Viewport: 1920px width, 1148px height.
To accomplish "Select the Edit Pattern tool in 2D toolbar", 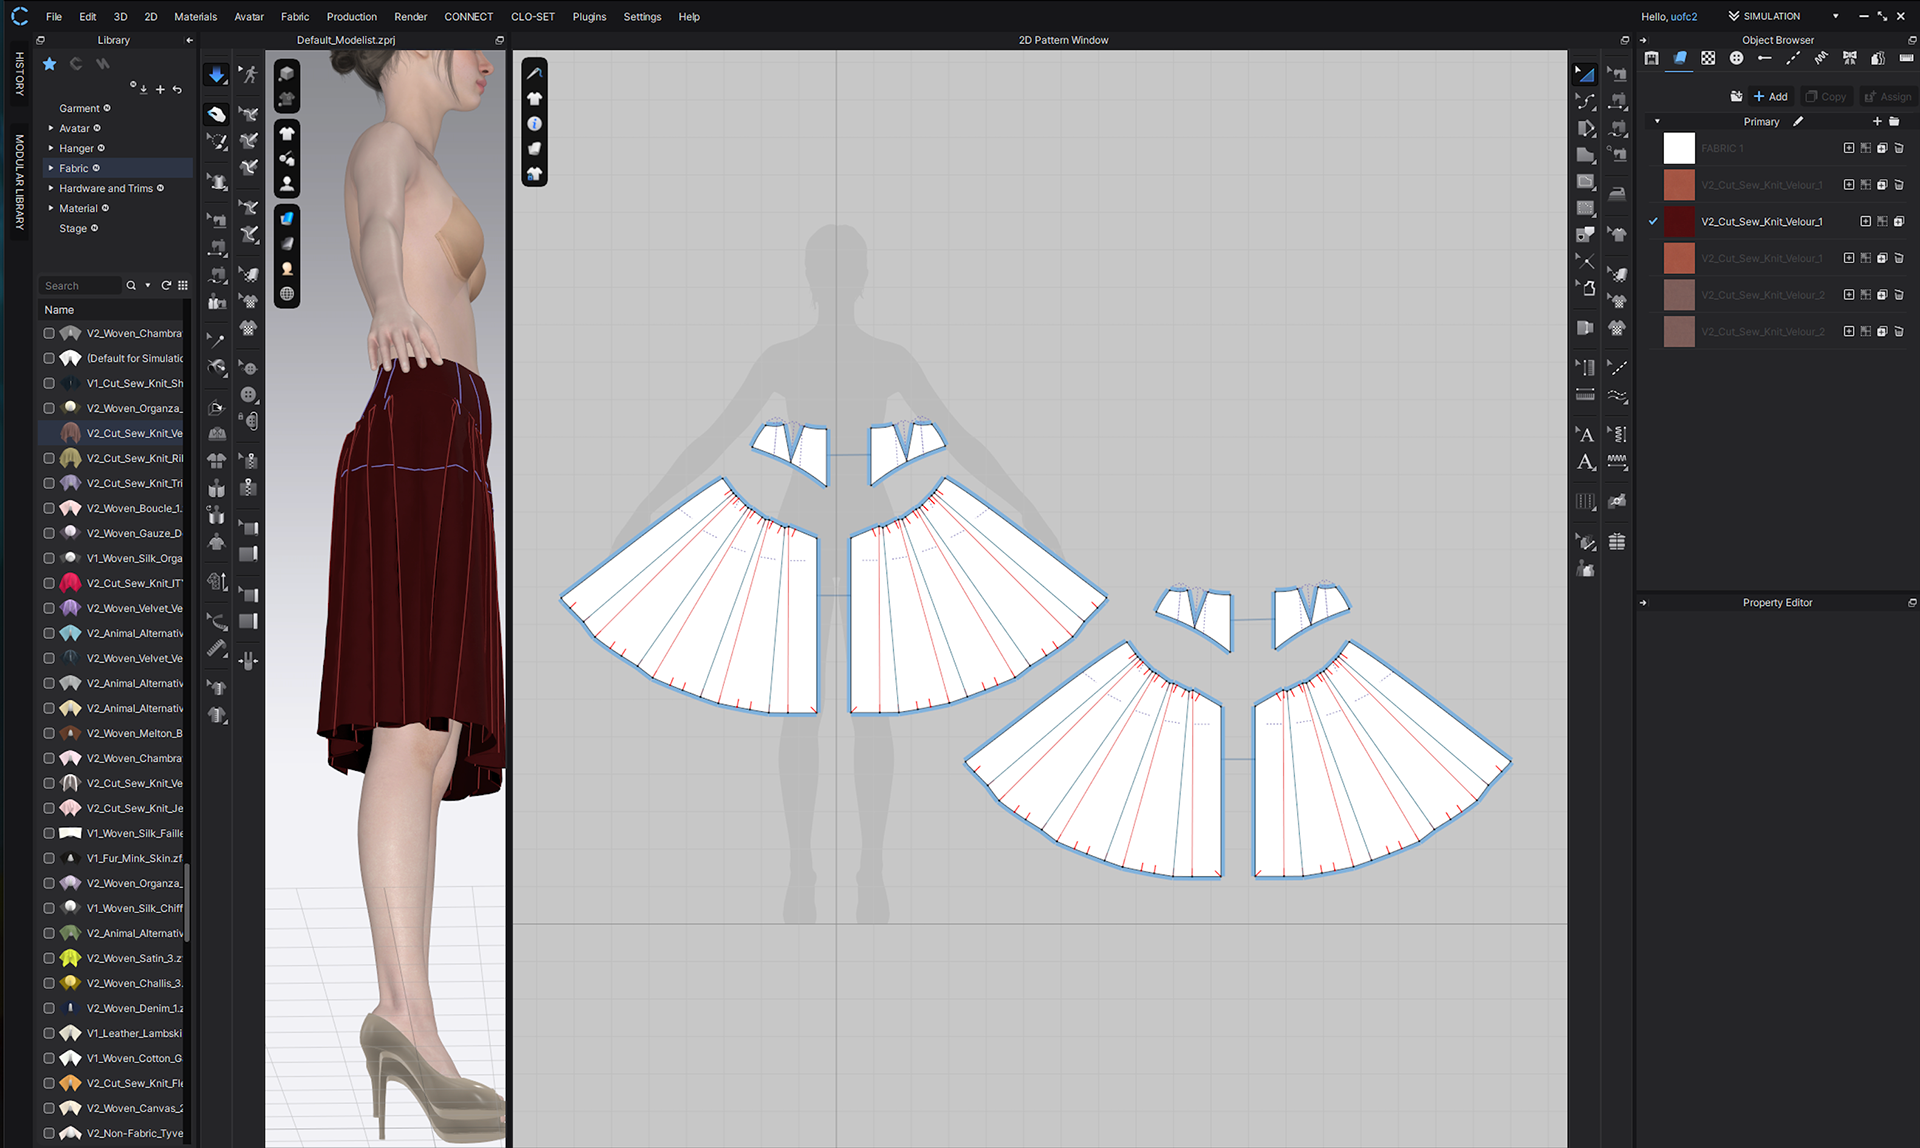I will point(1585,101).
